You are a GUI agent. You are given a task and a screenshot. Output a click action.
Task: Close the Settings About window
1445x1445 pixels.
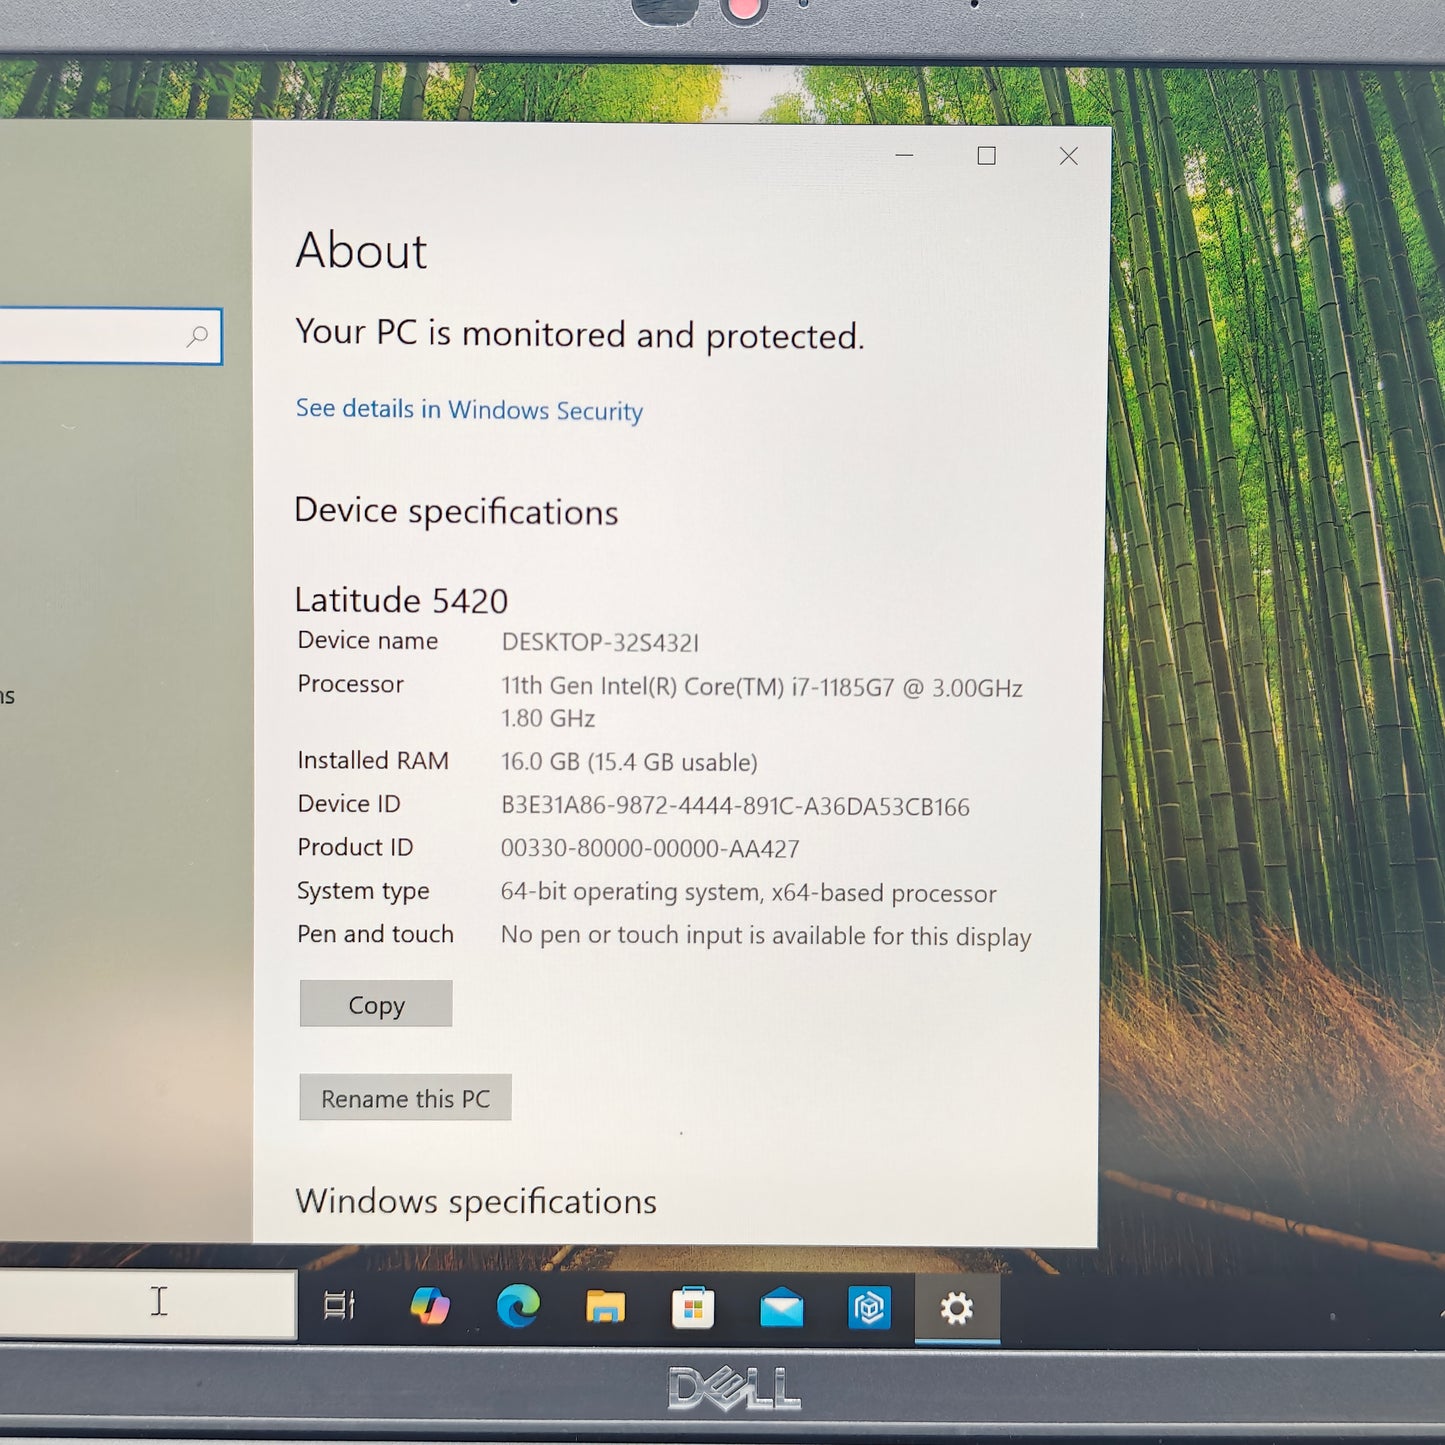click(x=1068, y=157)
